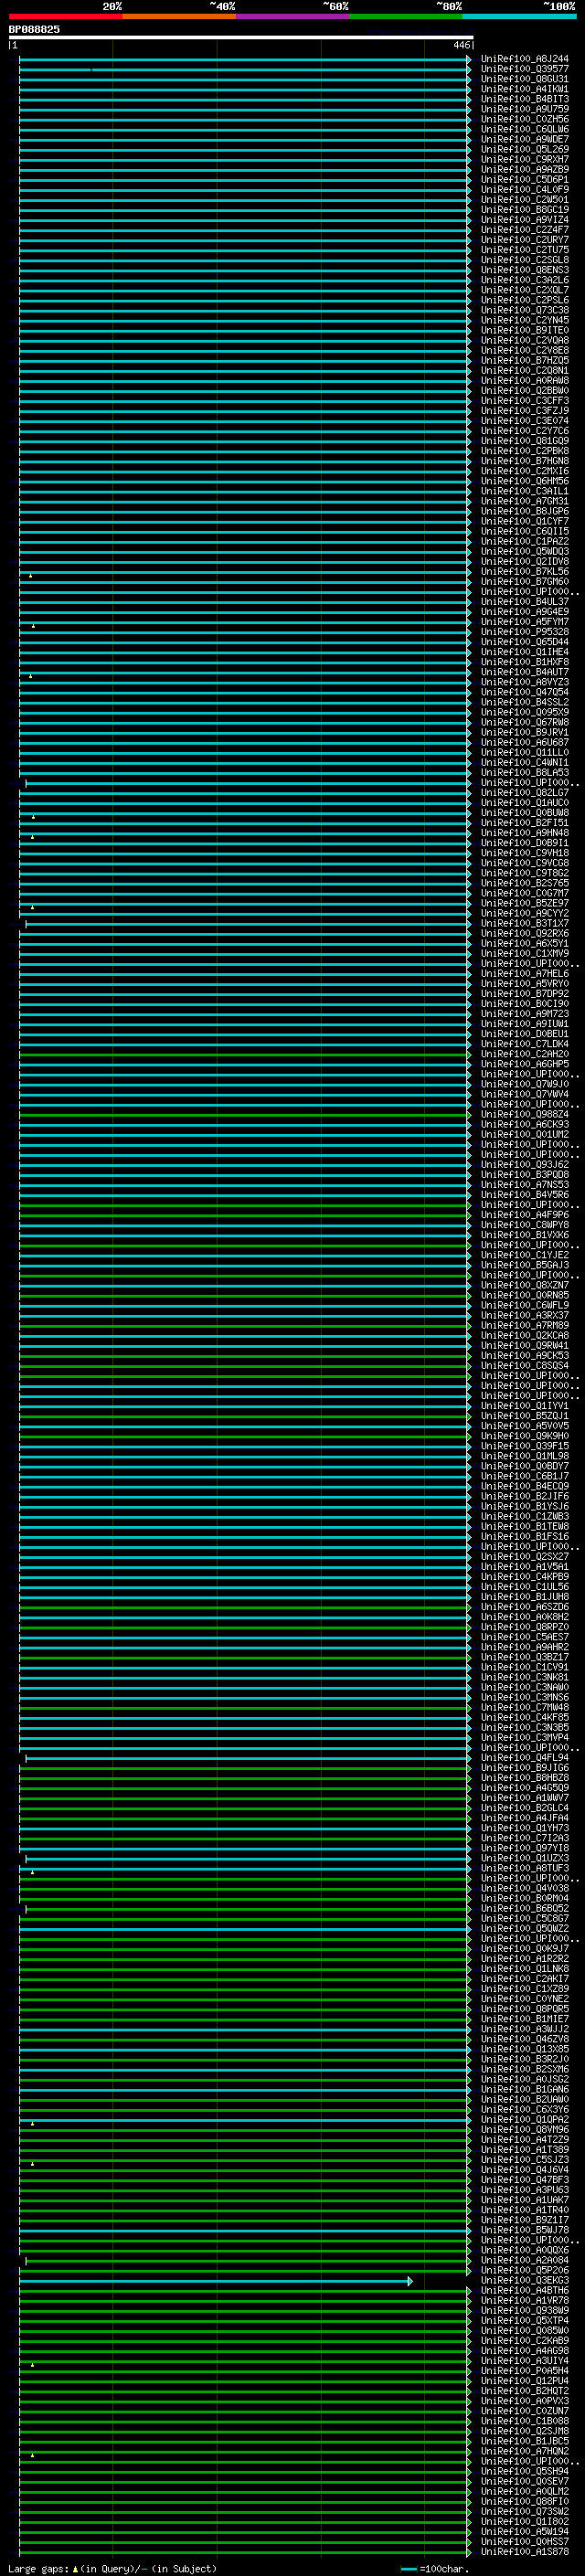Select the UniRef100_B8GC19 label
Screen dimensions: 585x2576
click(524, 210)
